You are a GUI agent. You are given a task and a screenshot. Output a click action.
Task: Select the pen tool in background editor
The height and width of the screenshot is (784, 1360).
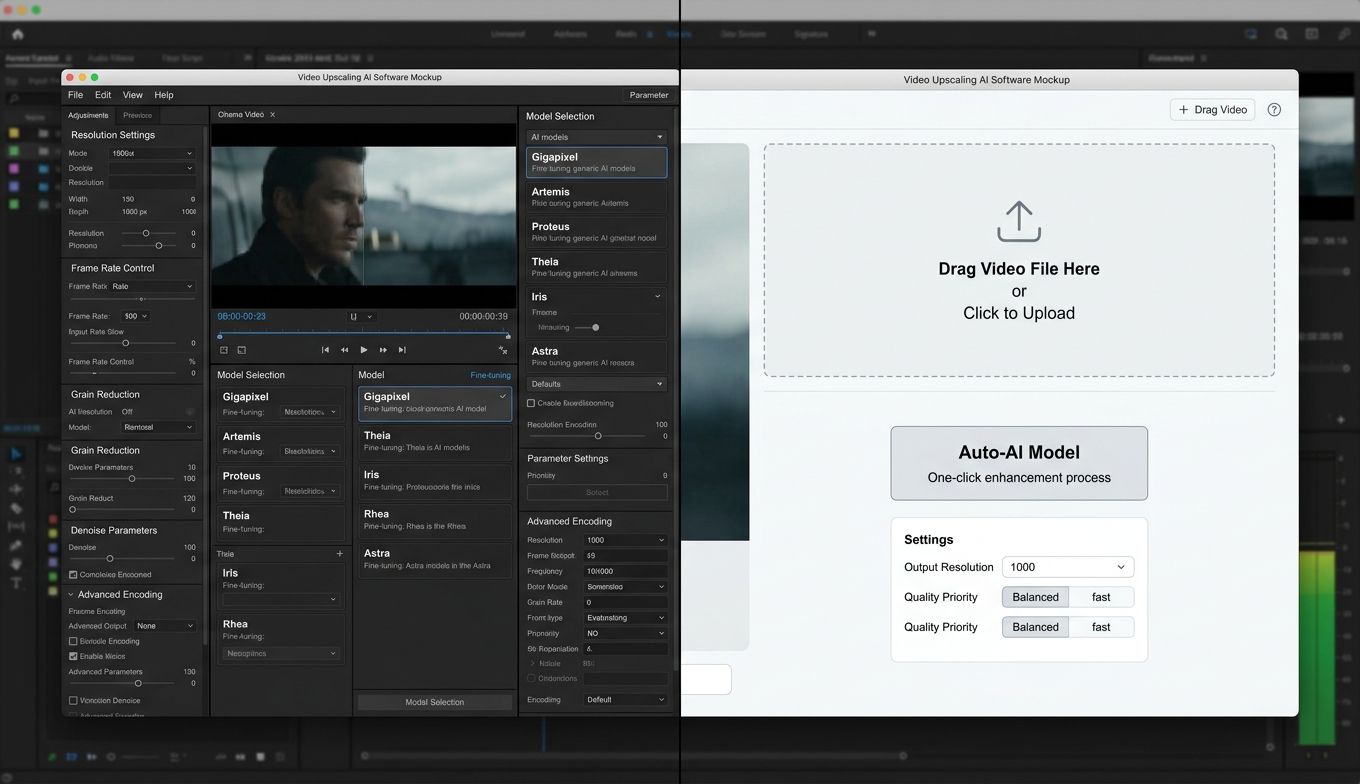pyautogui.click(x=16, y=545)
